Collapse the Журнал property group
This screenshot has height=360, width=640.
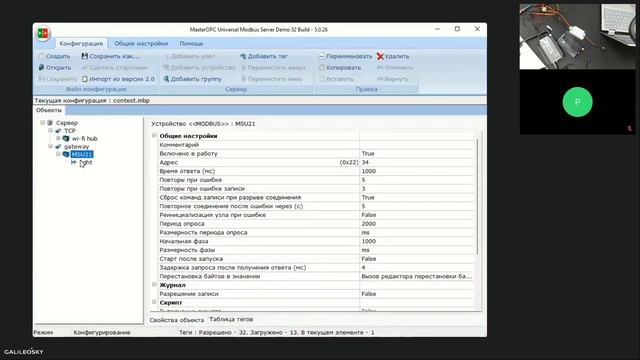[154, 284]
